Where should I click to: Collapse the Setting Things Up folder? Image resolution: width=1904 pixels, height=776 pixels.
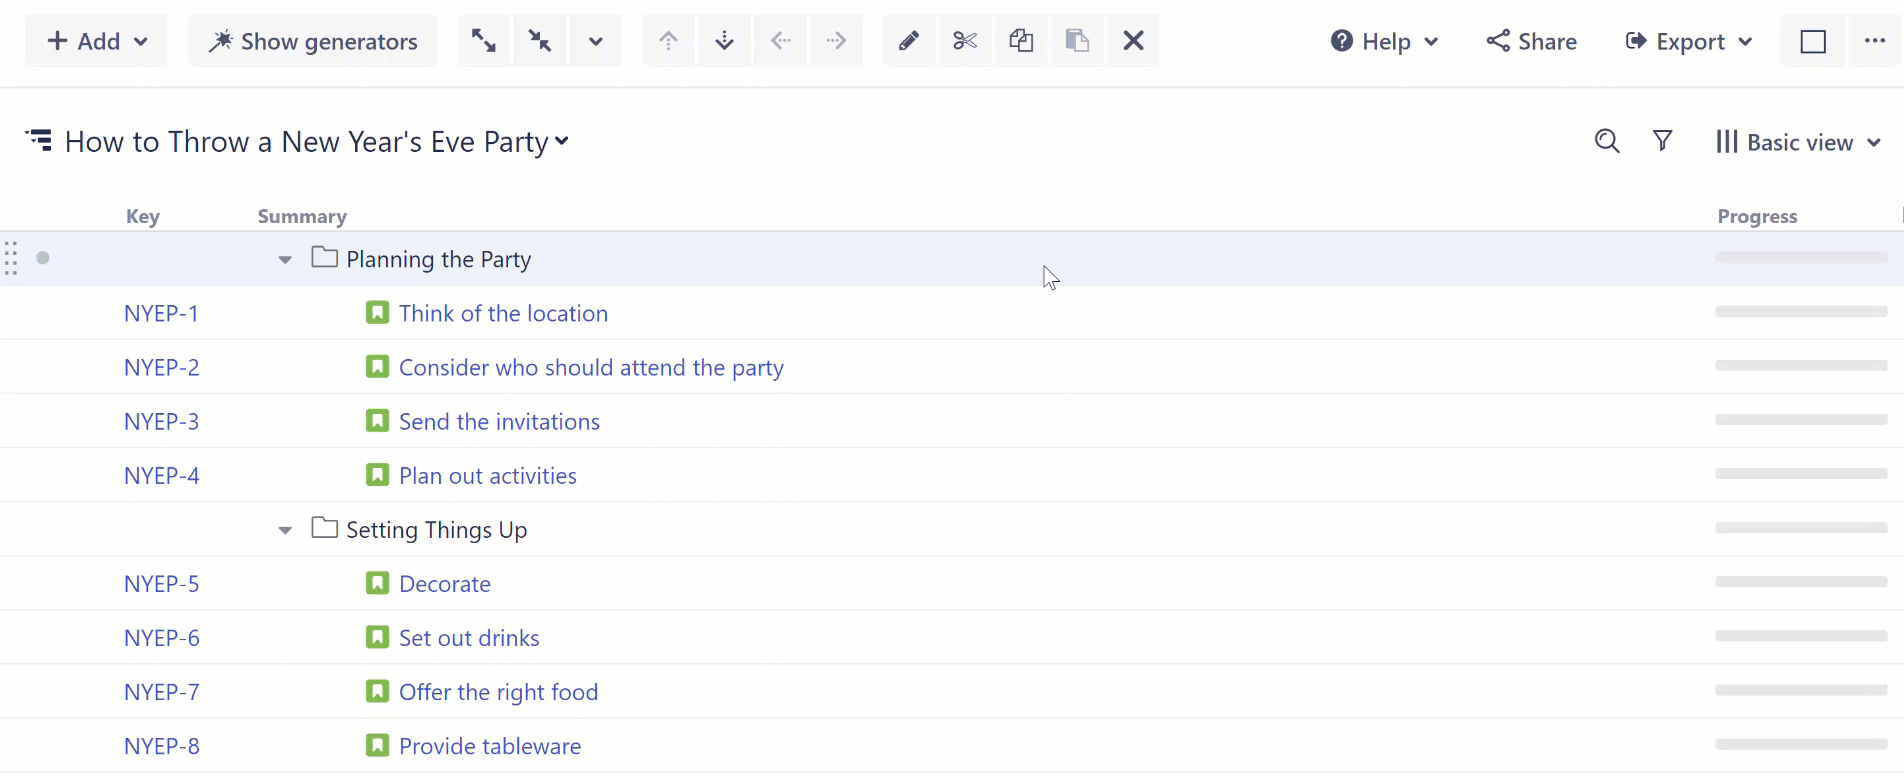285,530
